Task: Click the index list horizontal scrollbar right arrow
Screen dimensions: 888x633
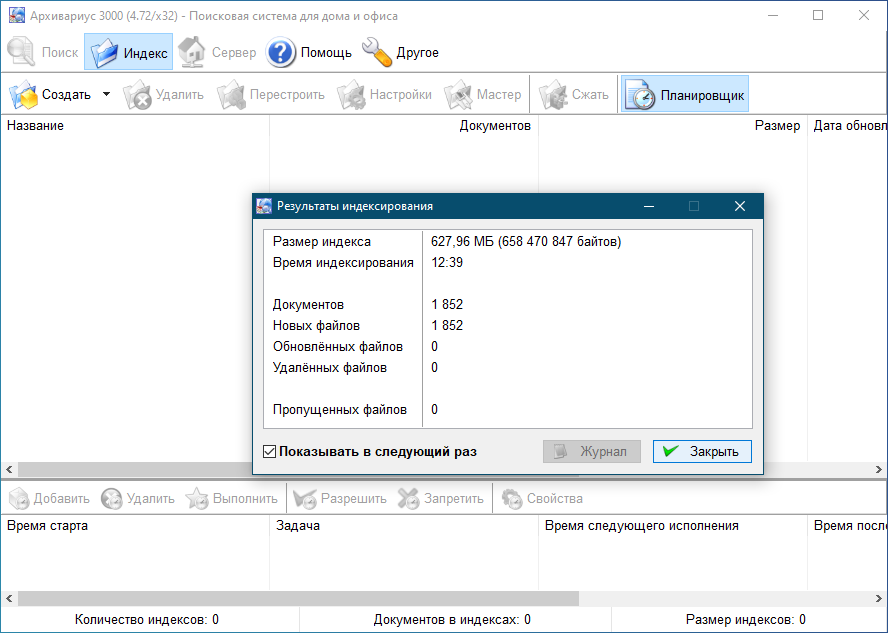Action: (x=879, y=469)
